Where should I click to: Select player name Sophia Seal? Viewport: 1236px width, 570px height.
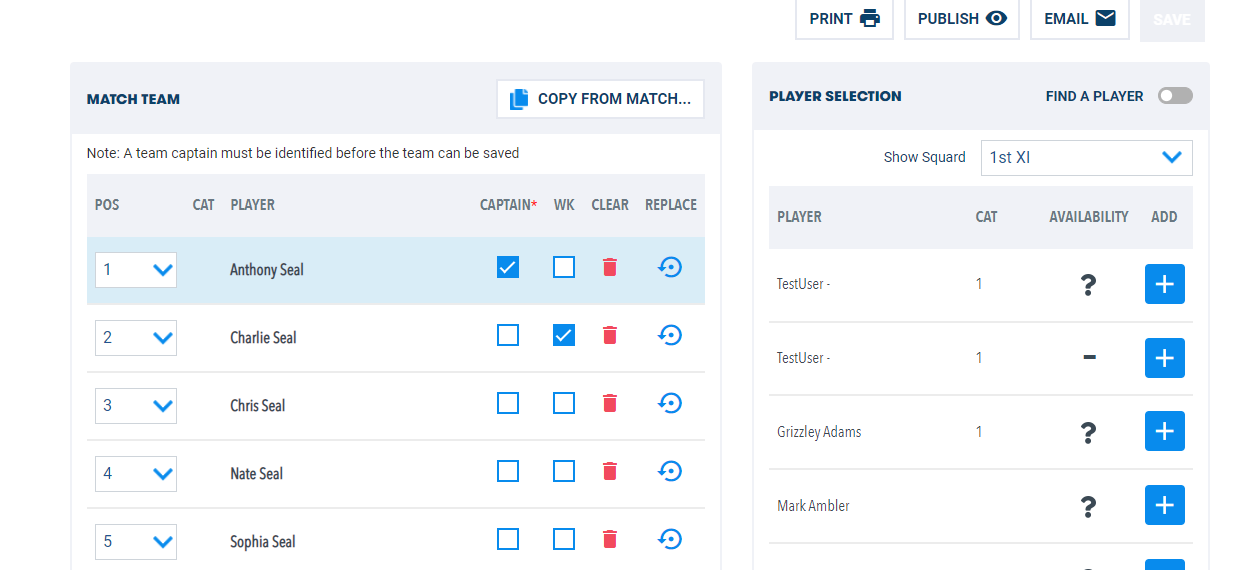(263, 542)
